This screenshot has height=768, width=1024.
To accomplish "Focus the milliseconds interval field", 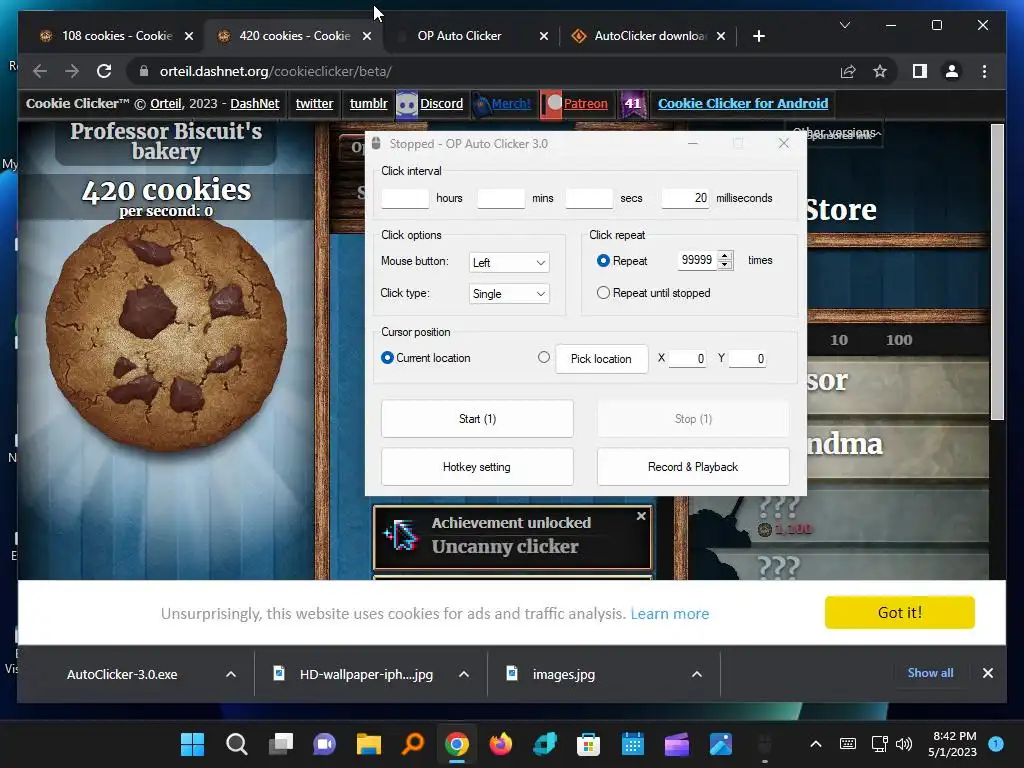I will (685, 198).
